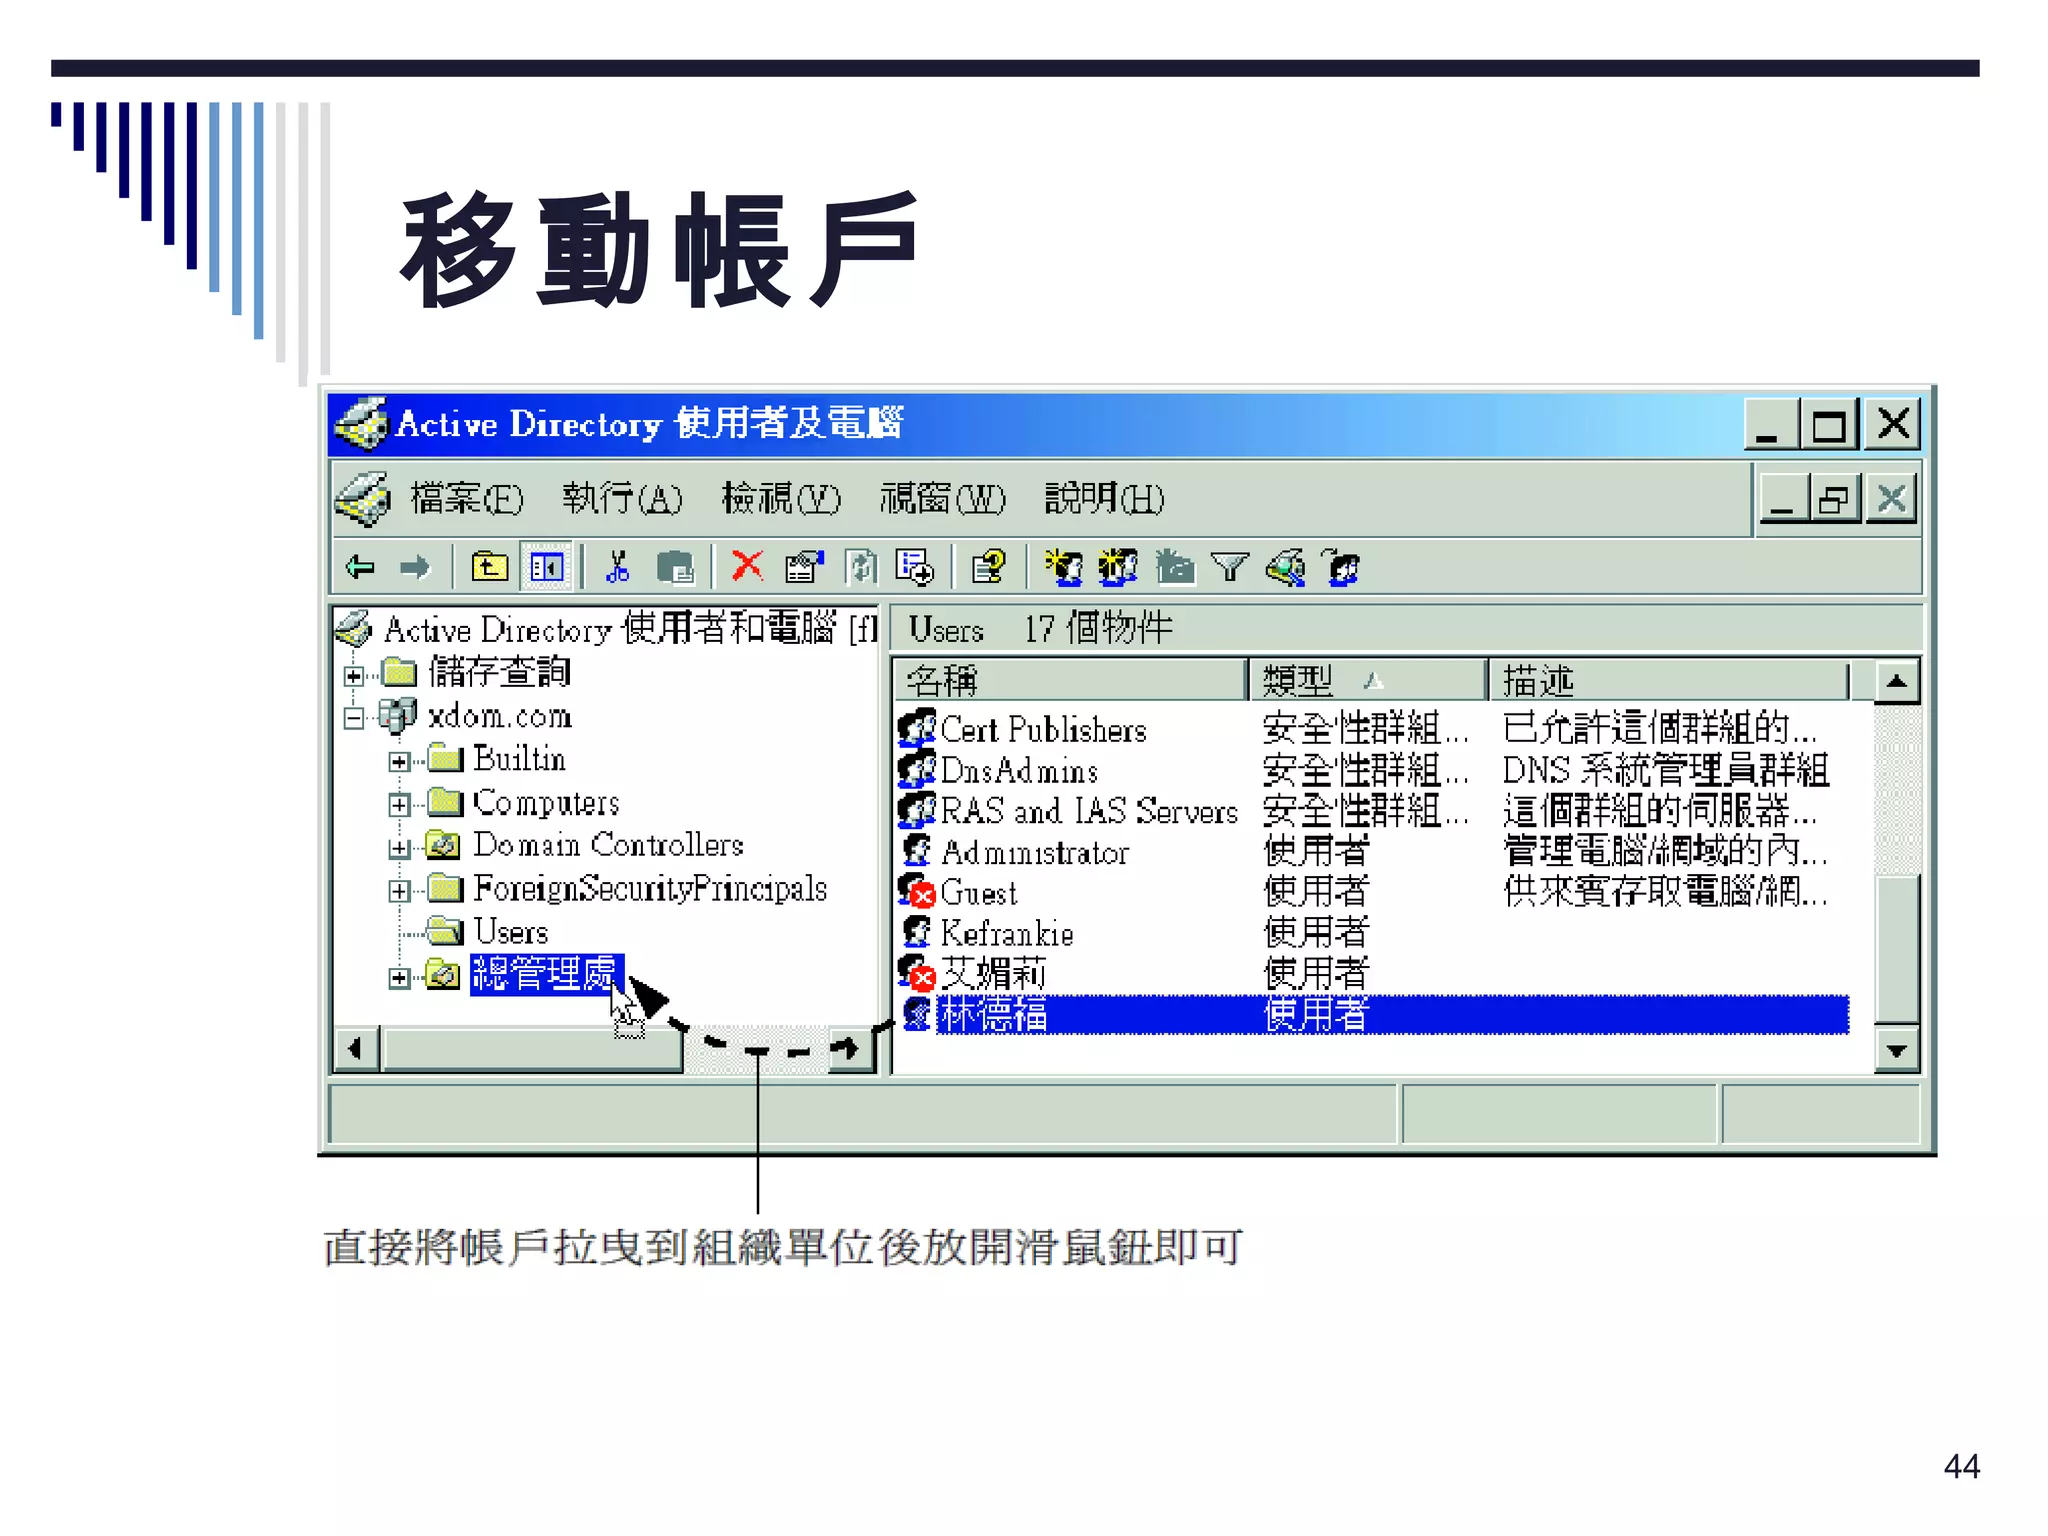Open the 執行(A) menu
Image resolution: width=2048 pixels, height=1536 pixels.
coord(622,498)
